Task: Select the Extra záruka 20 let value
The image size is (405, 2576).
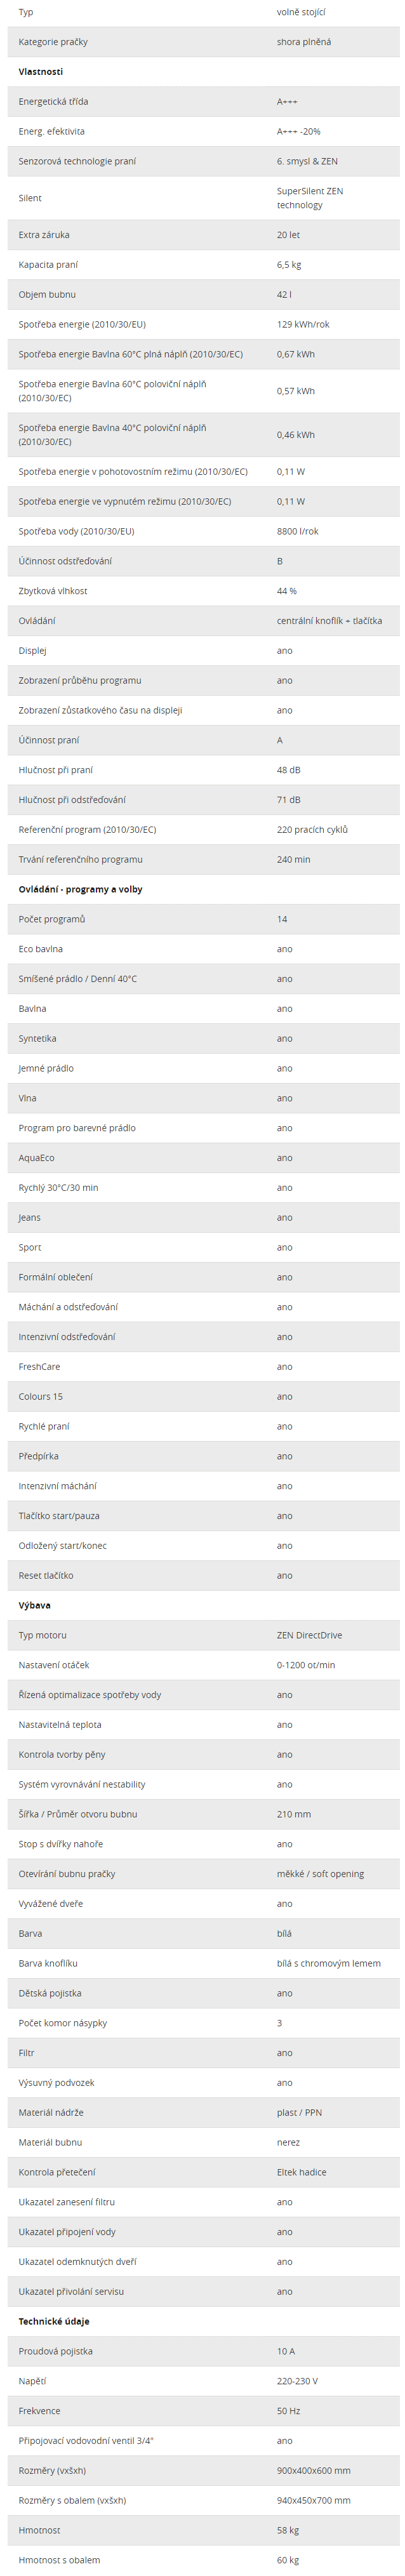Action: [x=288, y=235]
